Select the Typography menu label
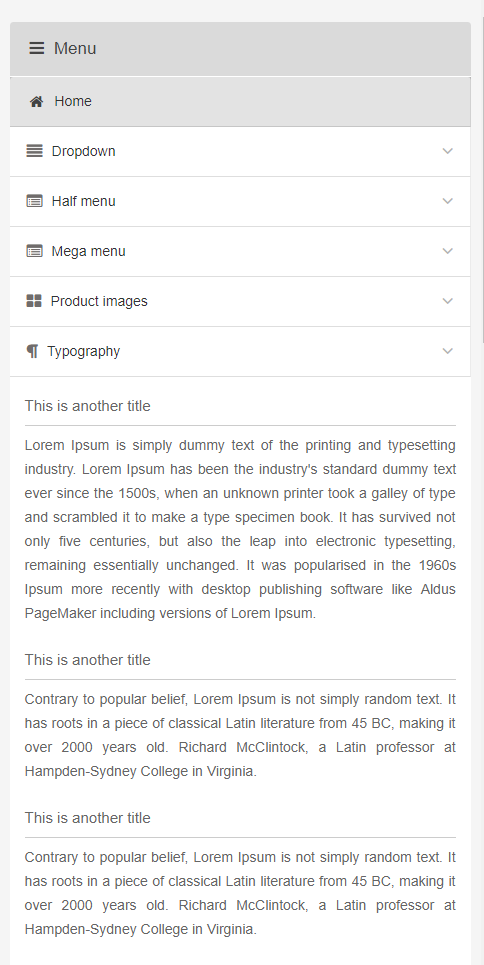The image size is (484, 965). coord(83,351)
